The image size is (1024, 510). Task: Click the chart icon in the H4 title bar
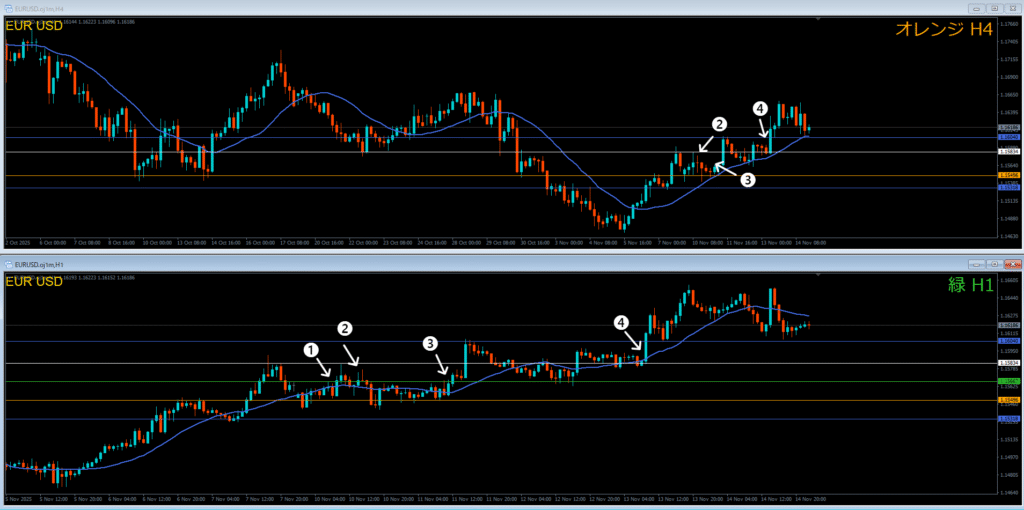point(9,8)
